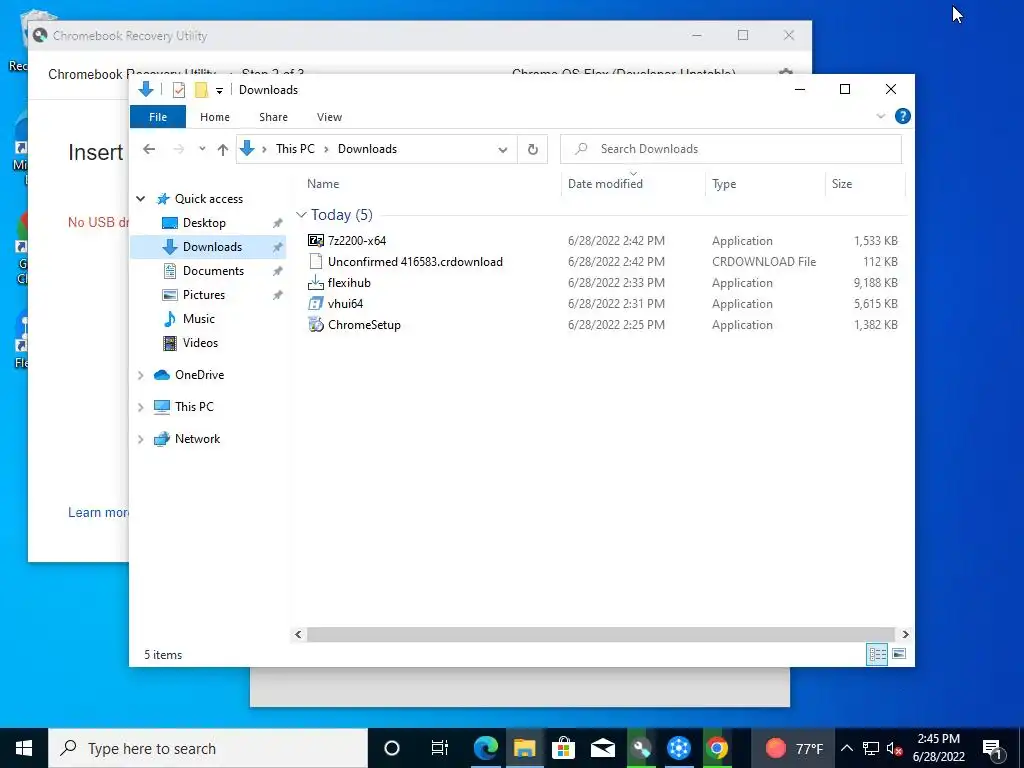Open the Windows Start menu
This screenshot has width=1024, height=768.
coord(24,748)
